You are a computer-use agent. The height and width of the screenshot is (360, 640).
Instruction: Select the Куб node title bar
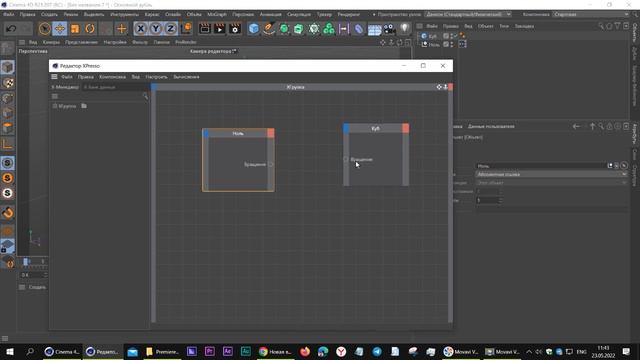click(x=375, y=128)
